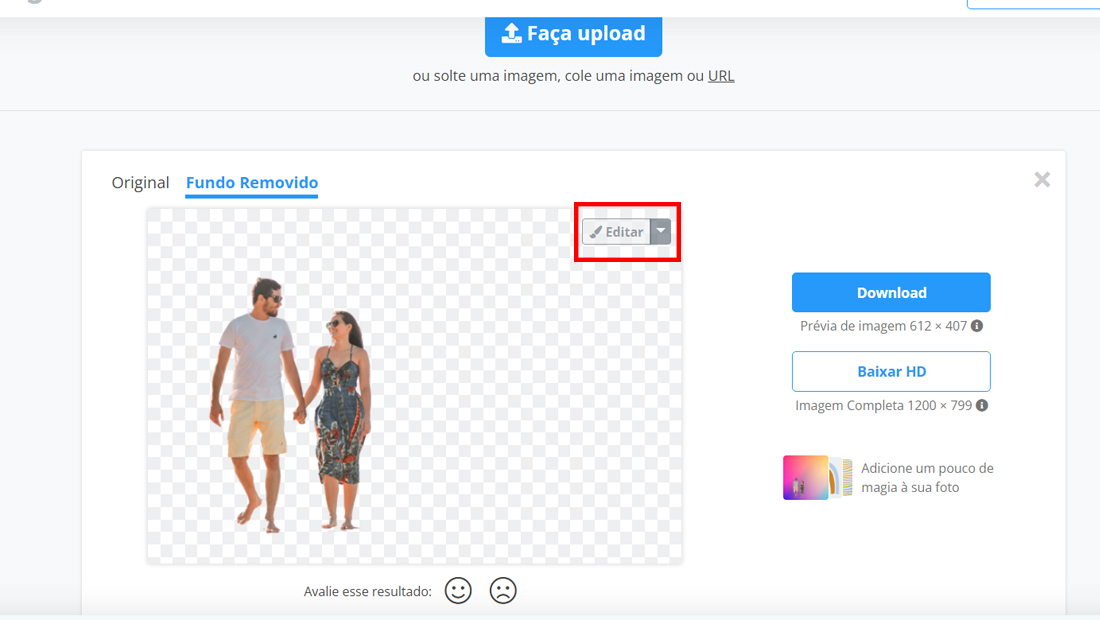Click the blue Download button
The height and width of the screenshot is (620, 1100).
point(891,292)
